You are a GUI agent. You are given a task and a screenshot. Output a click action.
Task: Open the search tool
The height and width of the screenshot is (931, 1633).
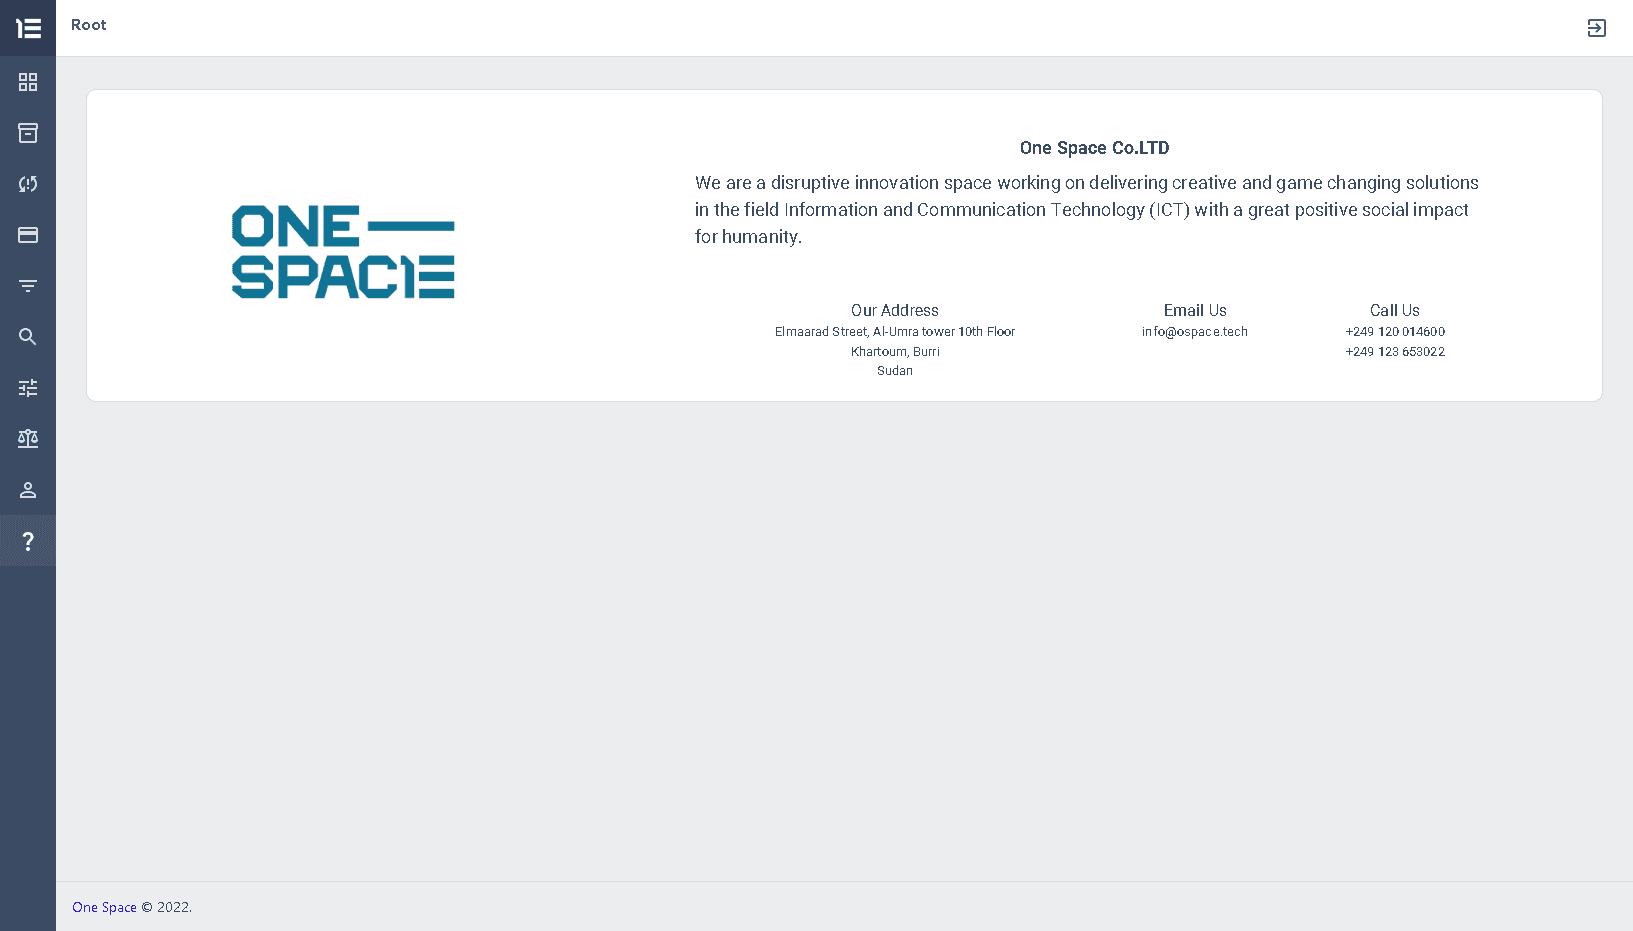(27, 337)
